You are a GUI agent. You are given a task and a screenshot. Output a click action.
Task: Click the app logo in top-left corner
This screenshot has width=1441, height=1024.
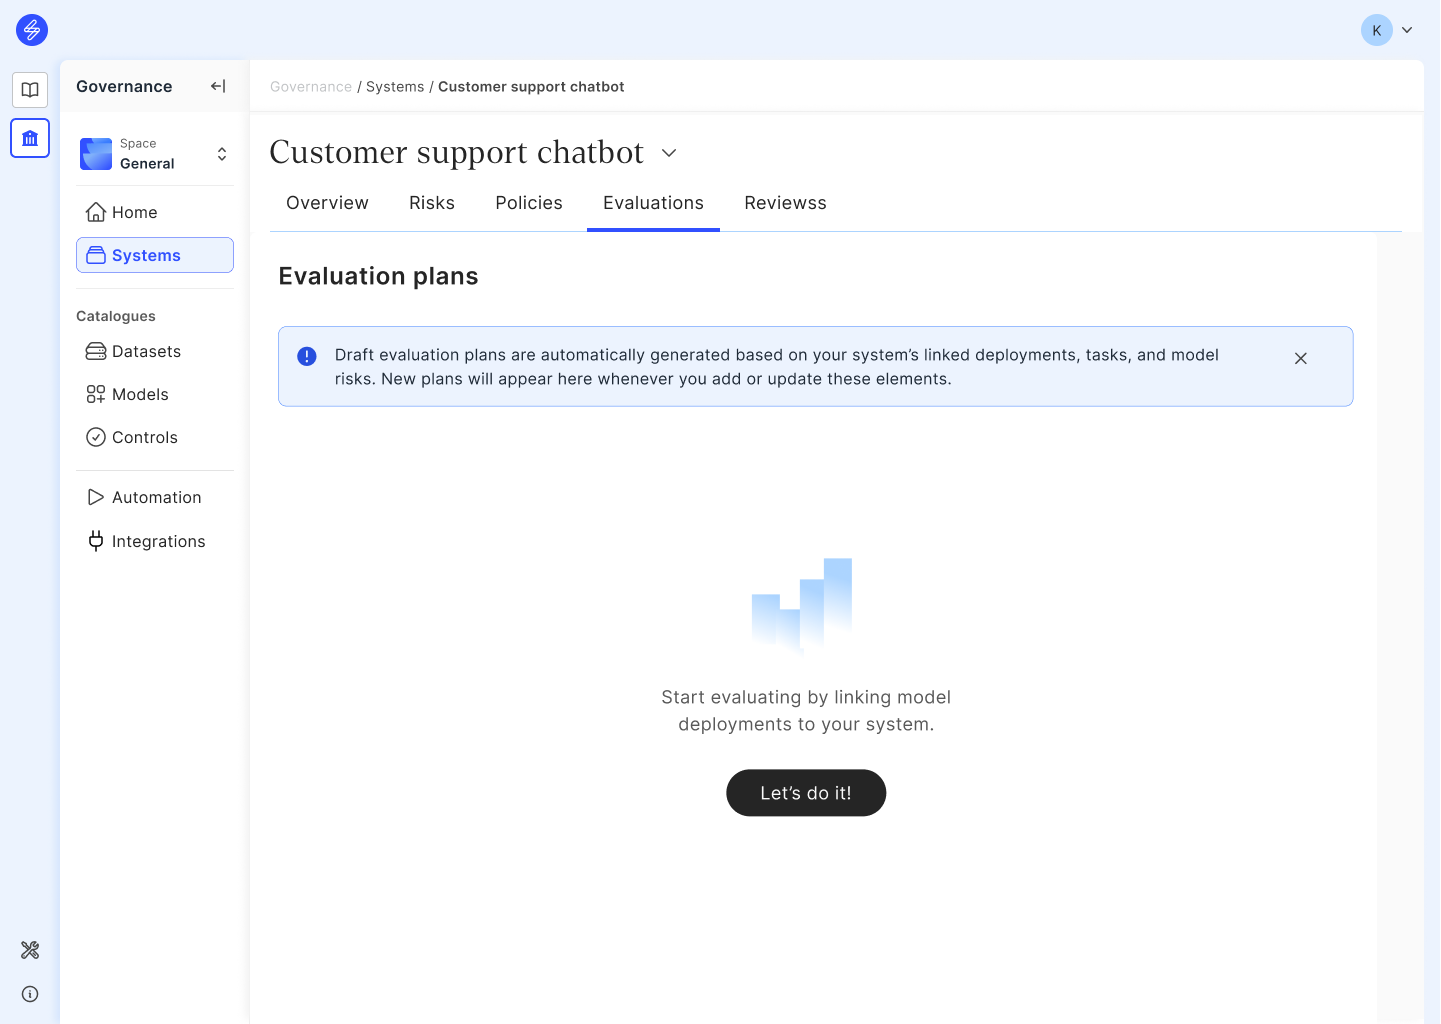coord(32,30)
